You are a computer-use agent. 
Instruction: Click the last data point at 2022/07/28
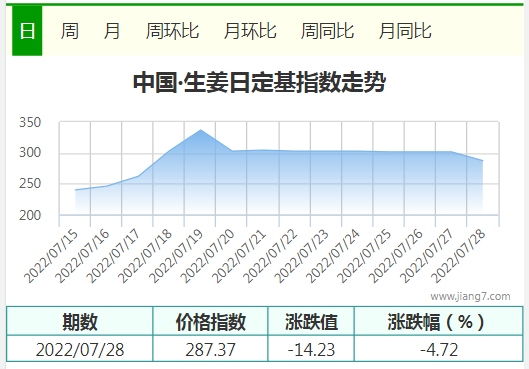click(x=483, y=161)
